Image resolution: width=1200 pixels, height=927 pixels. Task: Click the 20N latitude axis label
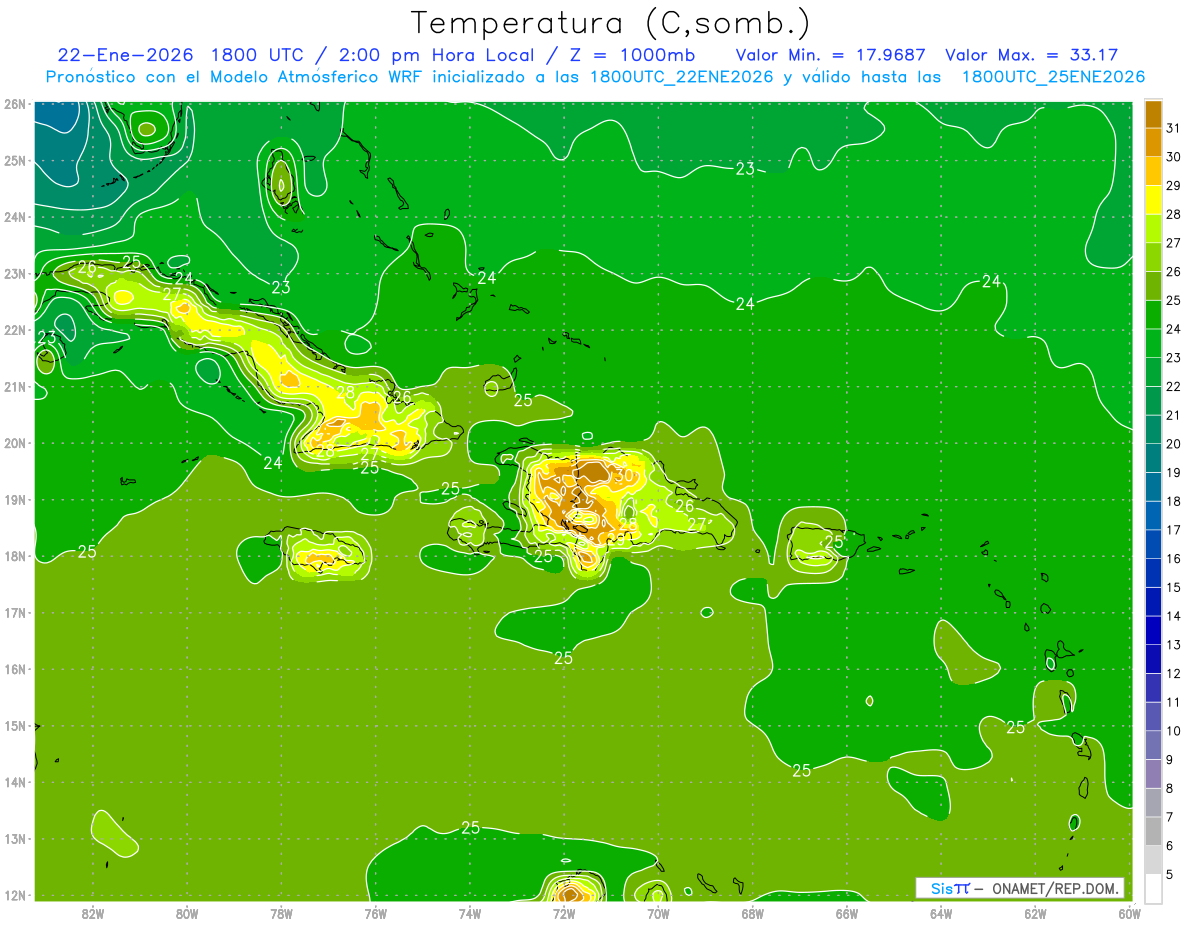tap(15, 443)
